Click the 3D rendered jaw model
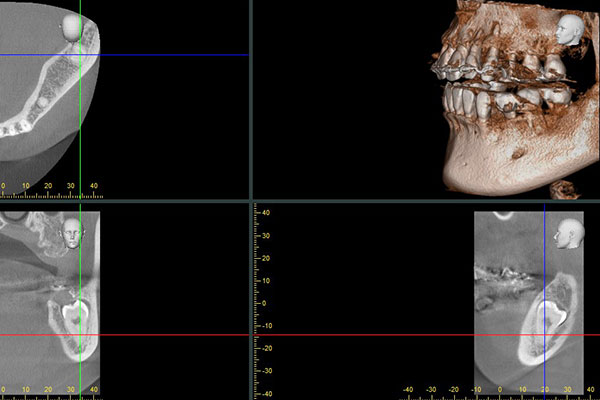This screenshot has height=400, width=600. pos(513,101)
